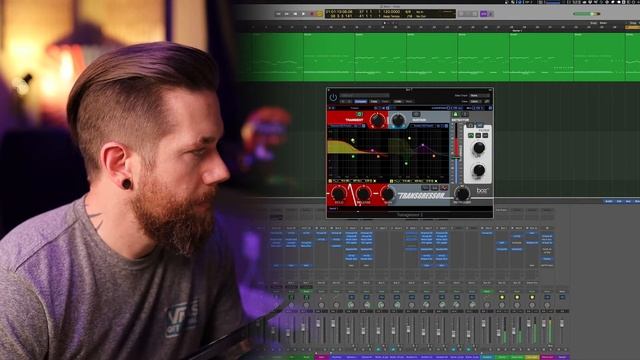Toggle the yellow Cycle button in the transport
This screenshot has width=640, height=360.
click(x=320, y=14)
